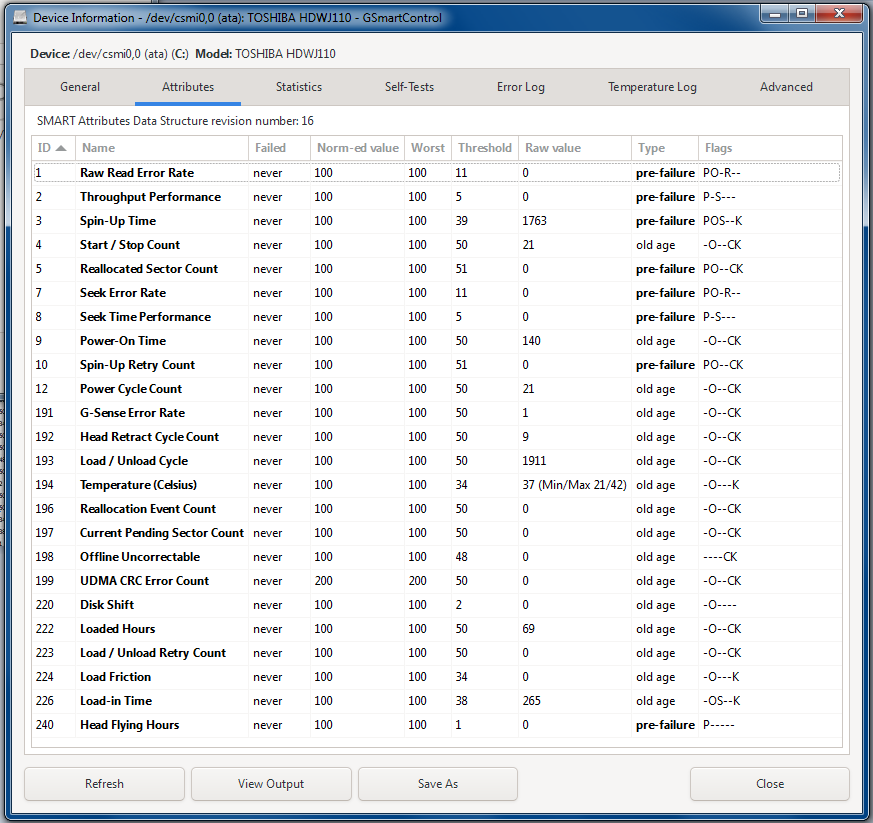Minimize the Device Information window

774,13
